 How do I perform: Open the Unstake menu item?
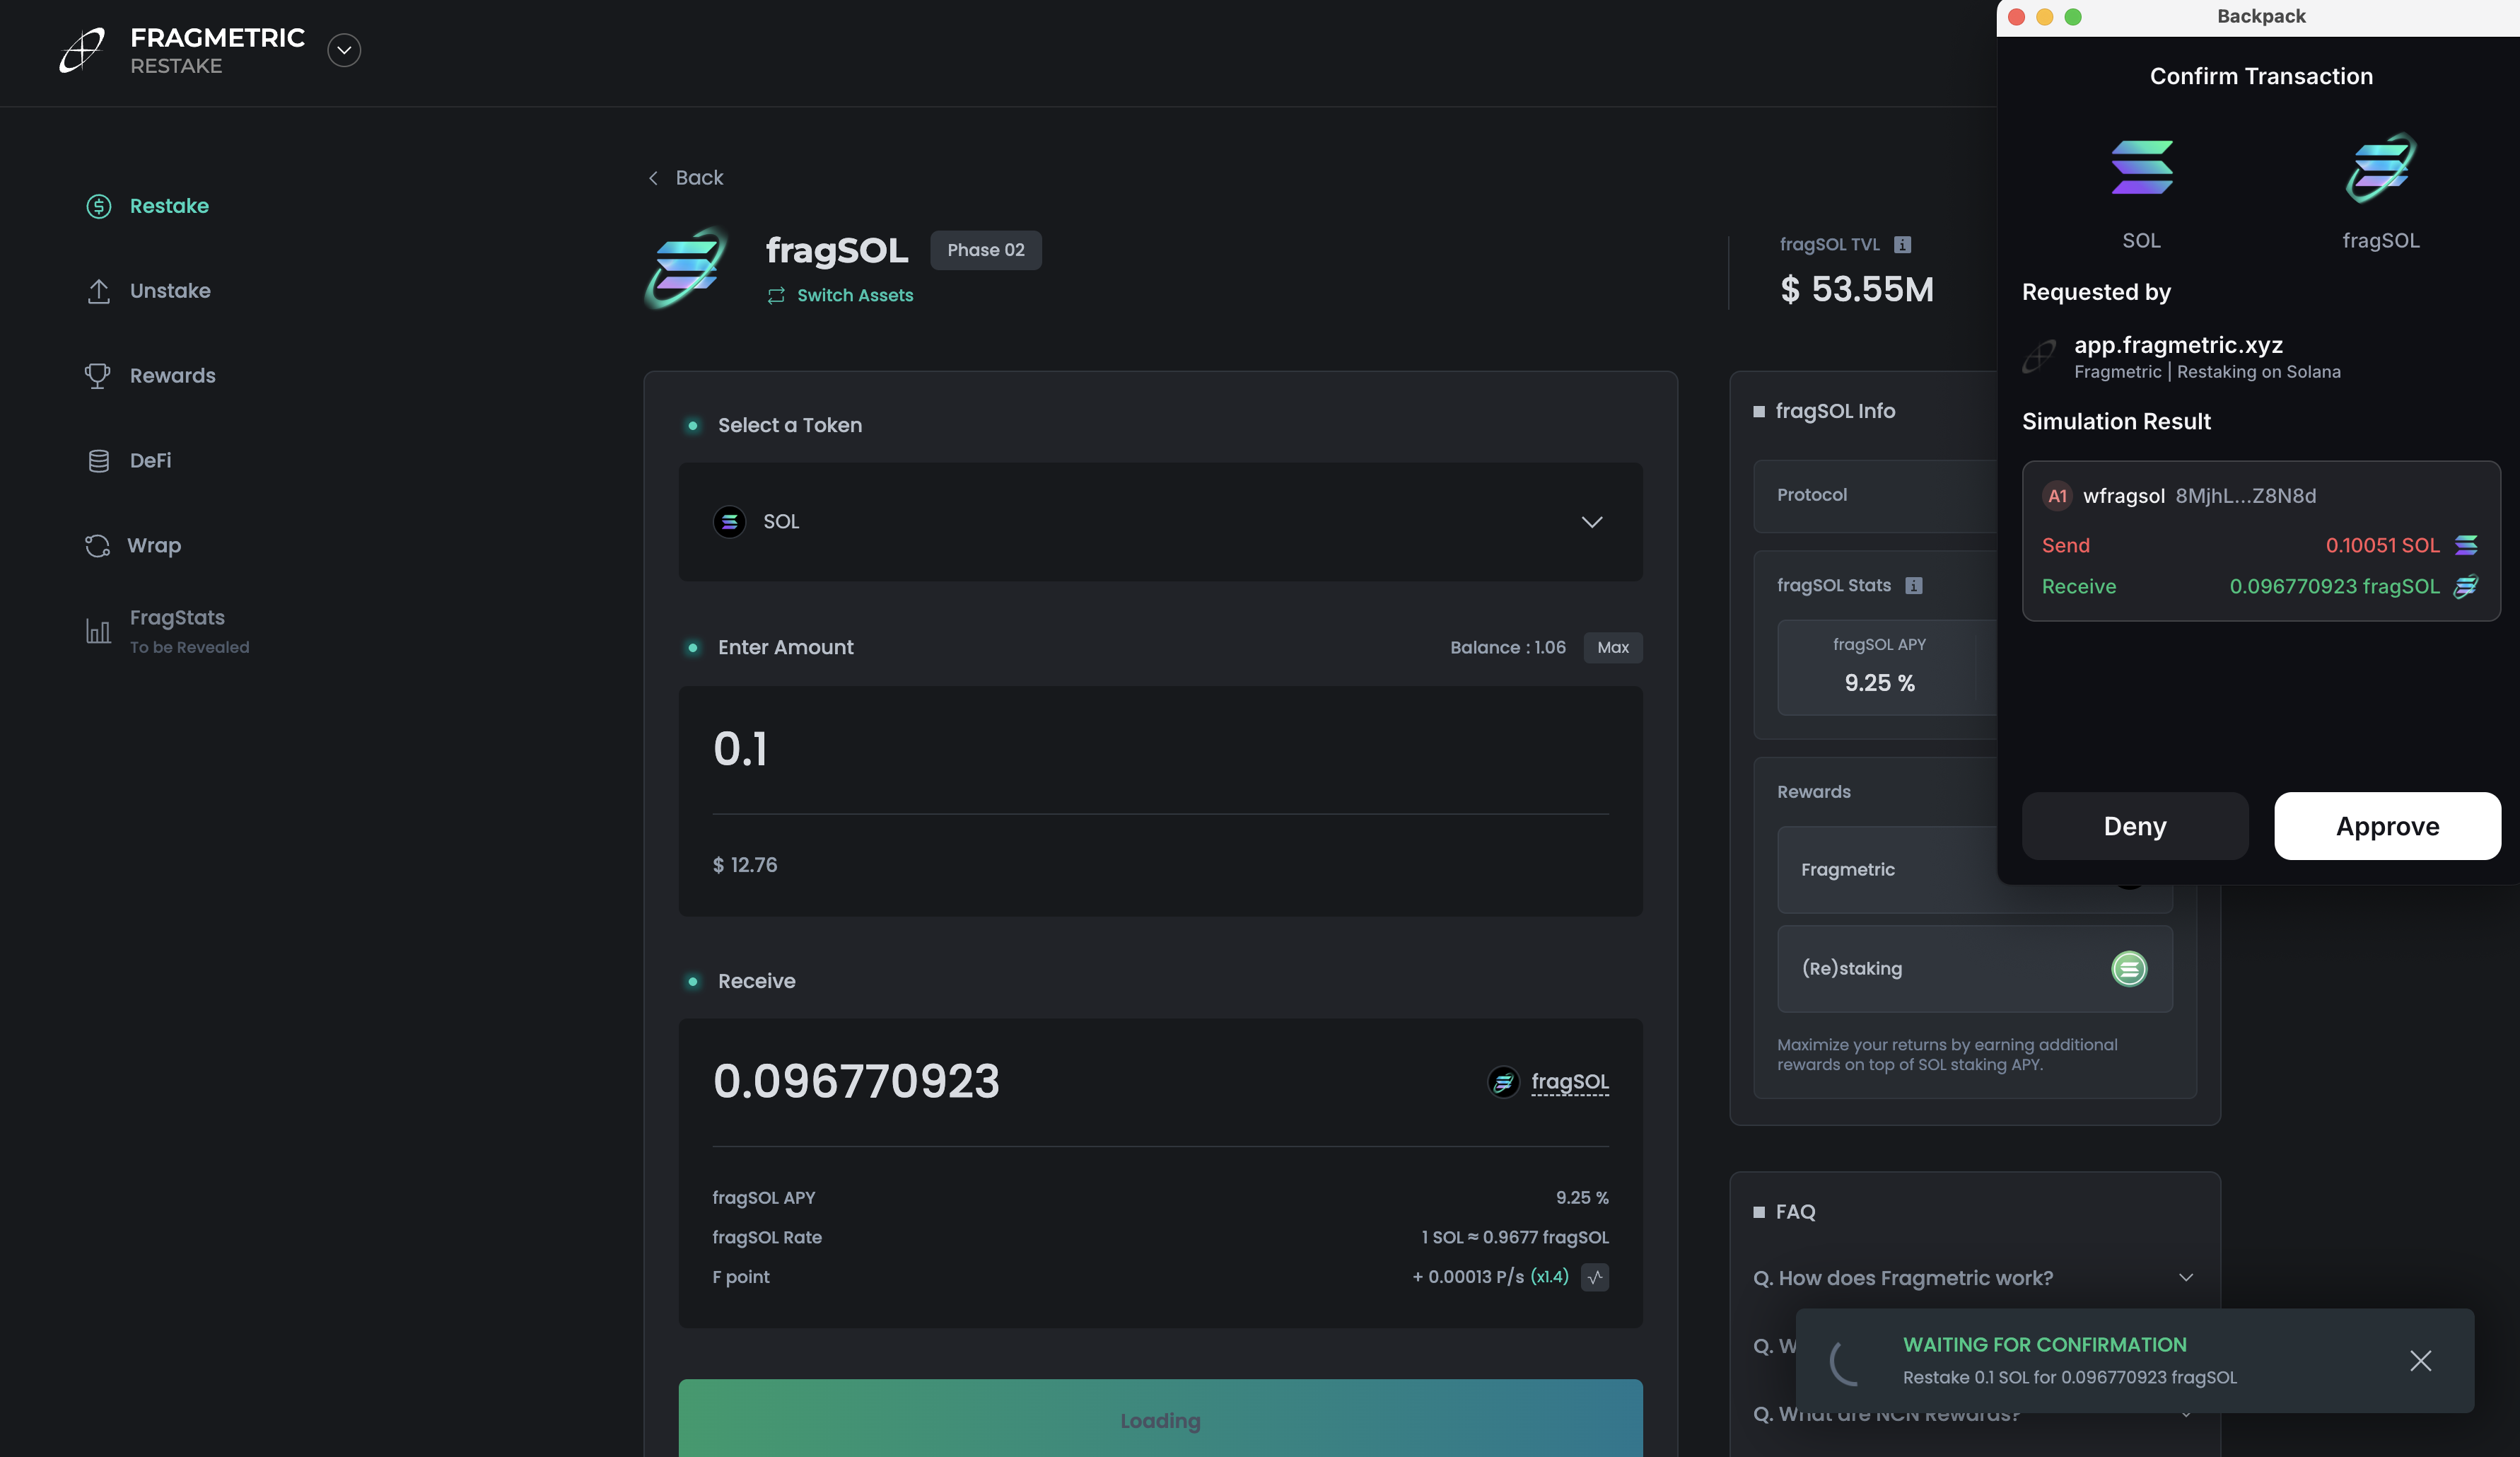[x=170, y=291]
